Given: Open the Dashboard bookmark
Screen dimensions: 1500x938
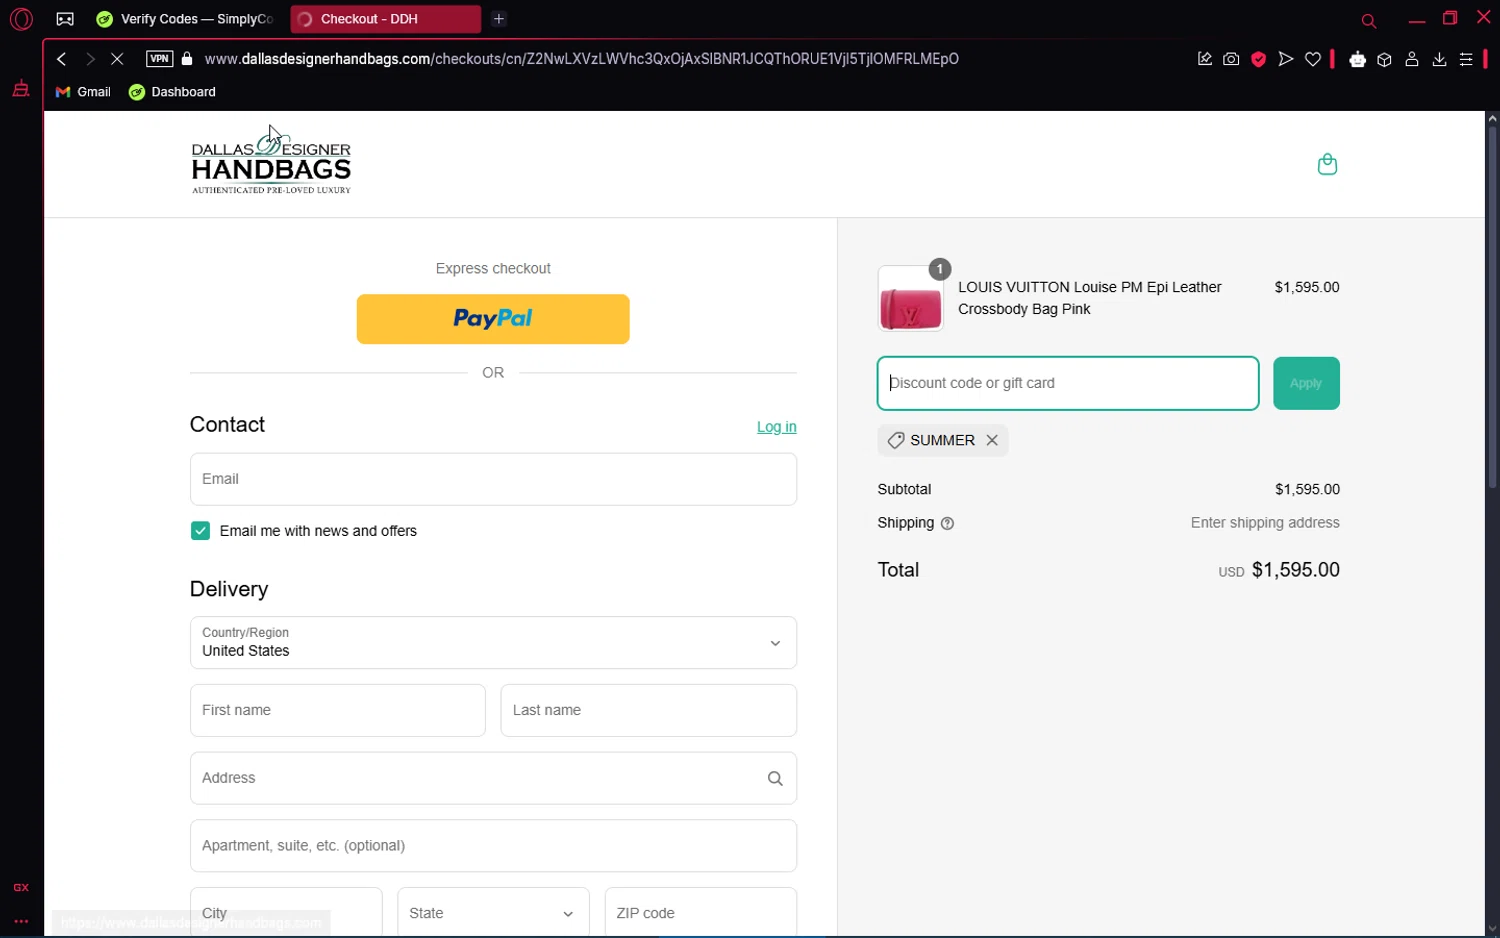Looking at the screenshot, I should pyautogui.click(x=172, y=92).
